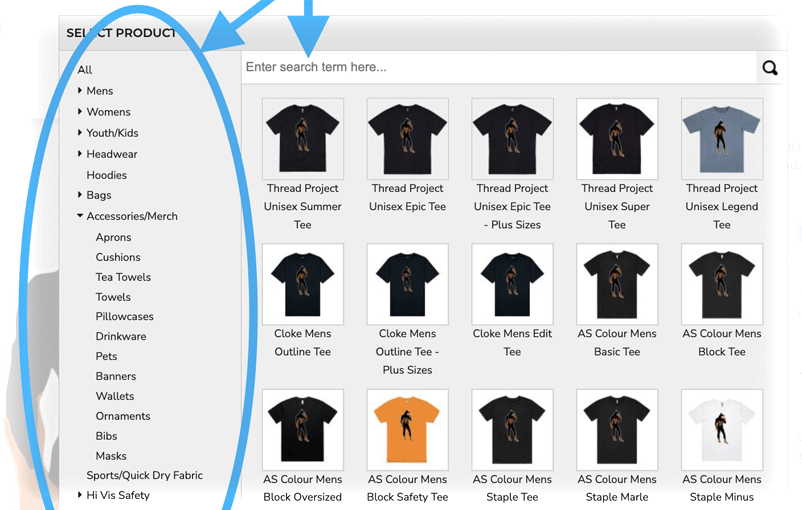Image resolution: width=802 pixels, height=510 pixels.
Task: Click 'AS Colour Mens Block Tee' label
Action: (x=722, y=343)
